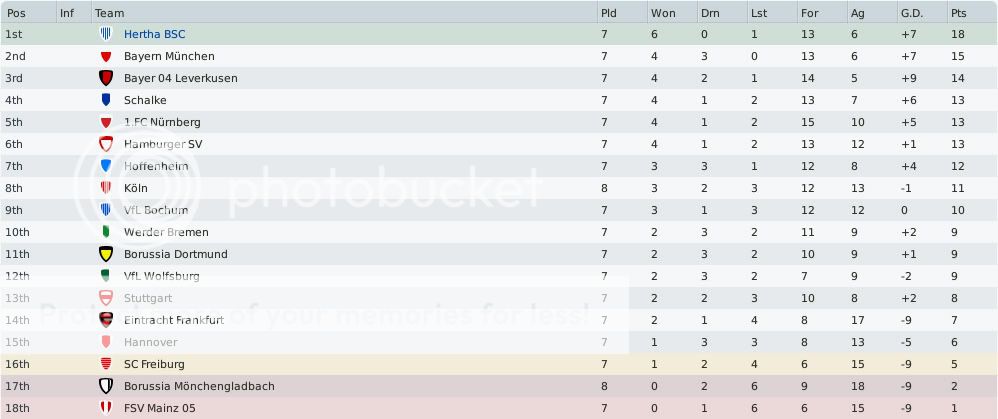Screen dimensions: 998x419
Task: Click the Bayern München club badge
Action: coord(106,56)
